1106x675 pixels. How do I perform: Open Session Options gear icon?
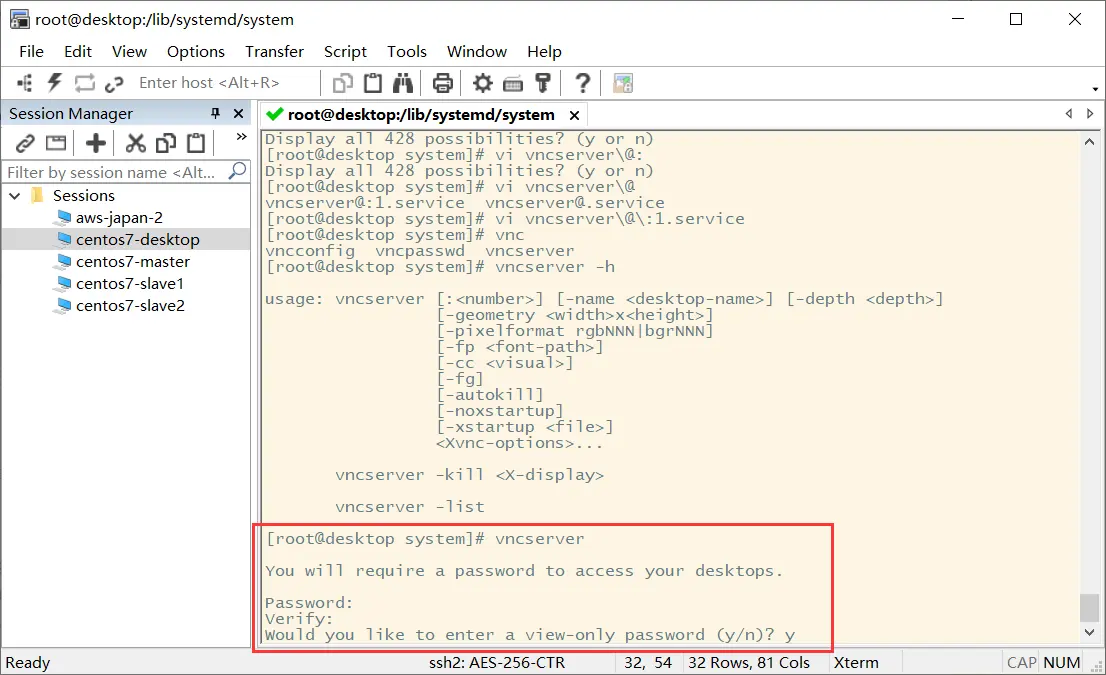pos(482,83)
